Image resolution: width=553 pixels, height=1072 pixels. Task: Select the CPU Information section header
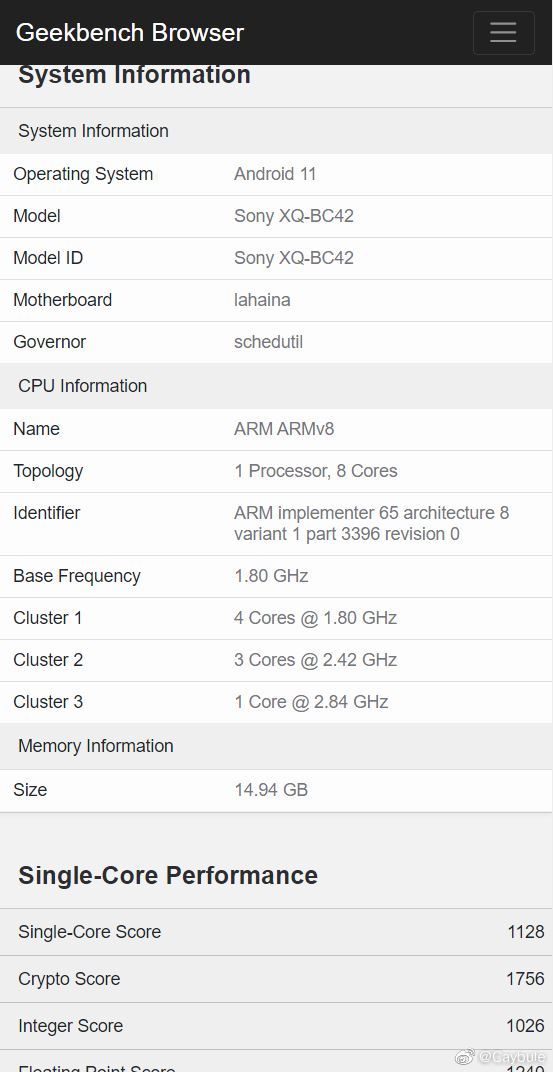[x=276, y=386]
